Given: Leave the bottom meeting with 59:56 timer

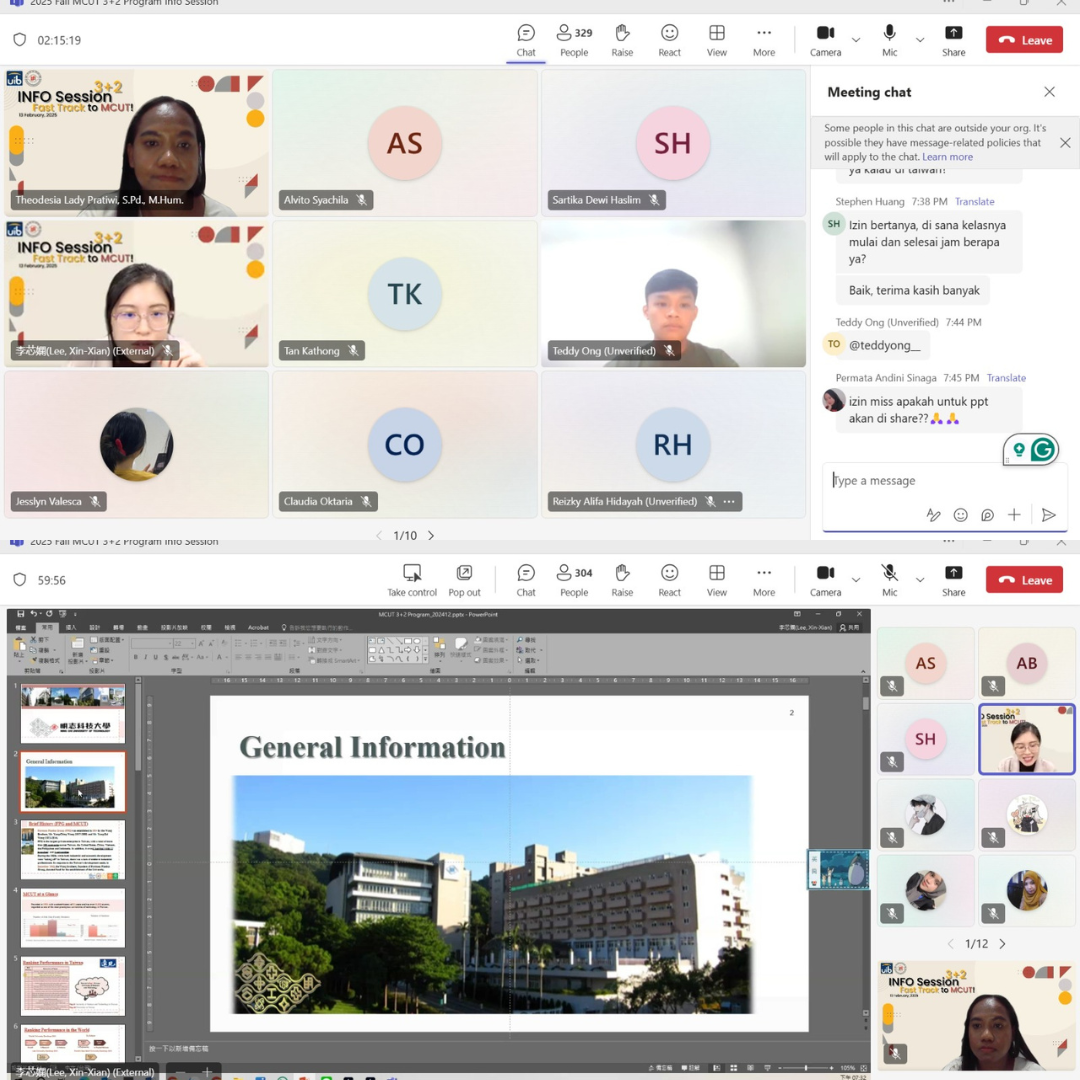Looking at the screenshot, I should pyautogui.click(x=1024, y=580).
